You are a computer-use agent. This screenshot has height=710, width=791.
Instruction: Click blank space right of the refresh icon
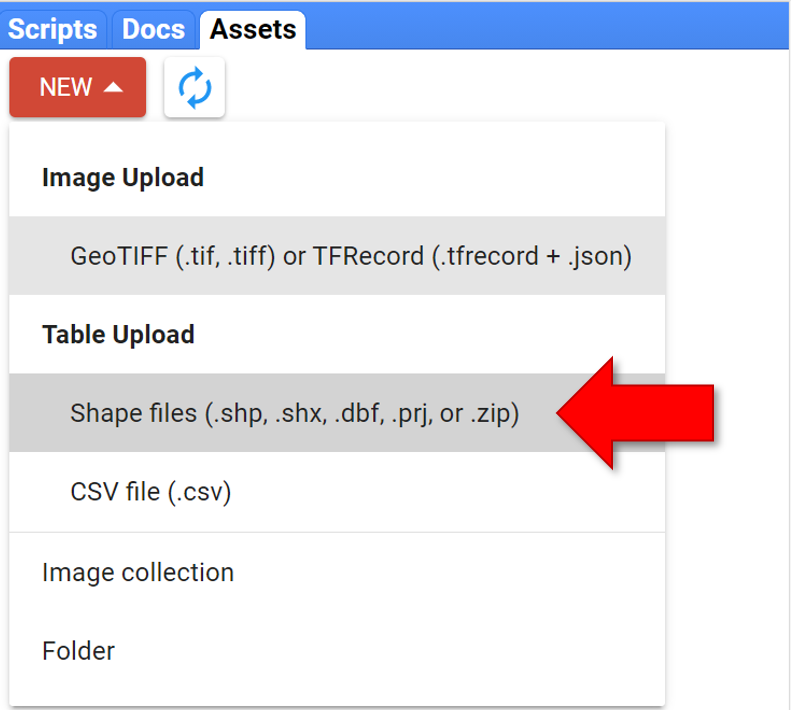pos(450,88)
